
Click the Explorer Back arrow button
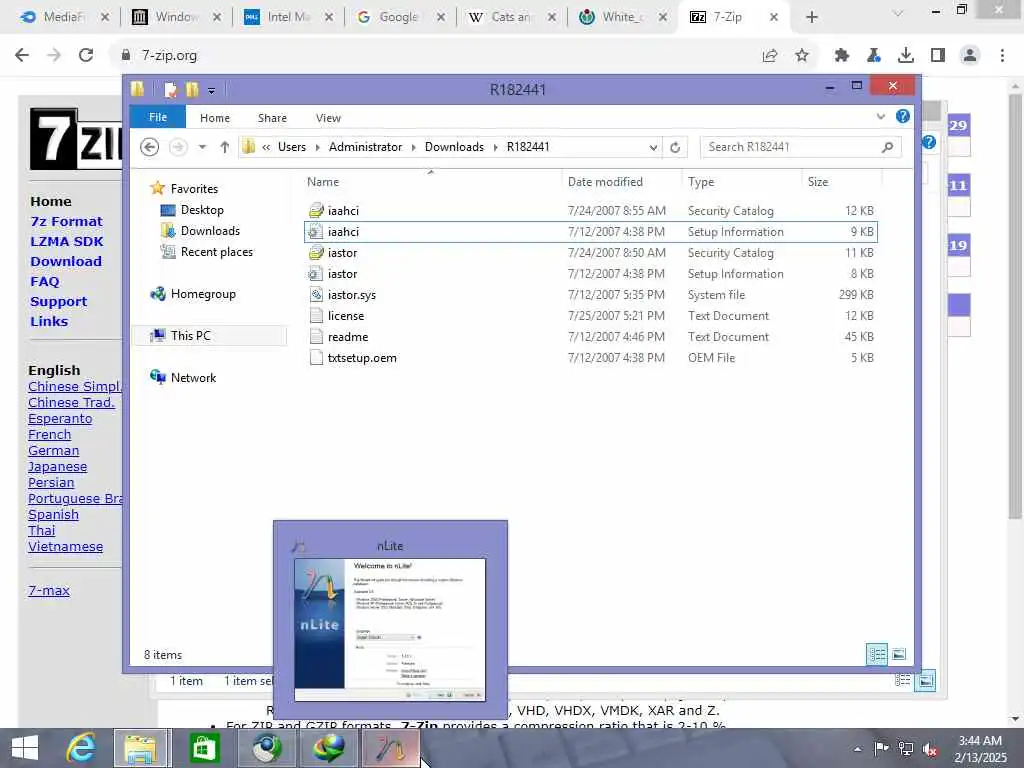(150, 147)
